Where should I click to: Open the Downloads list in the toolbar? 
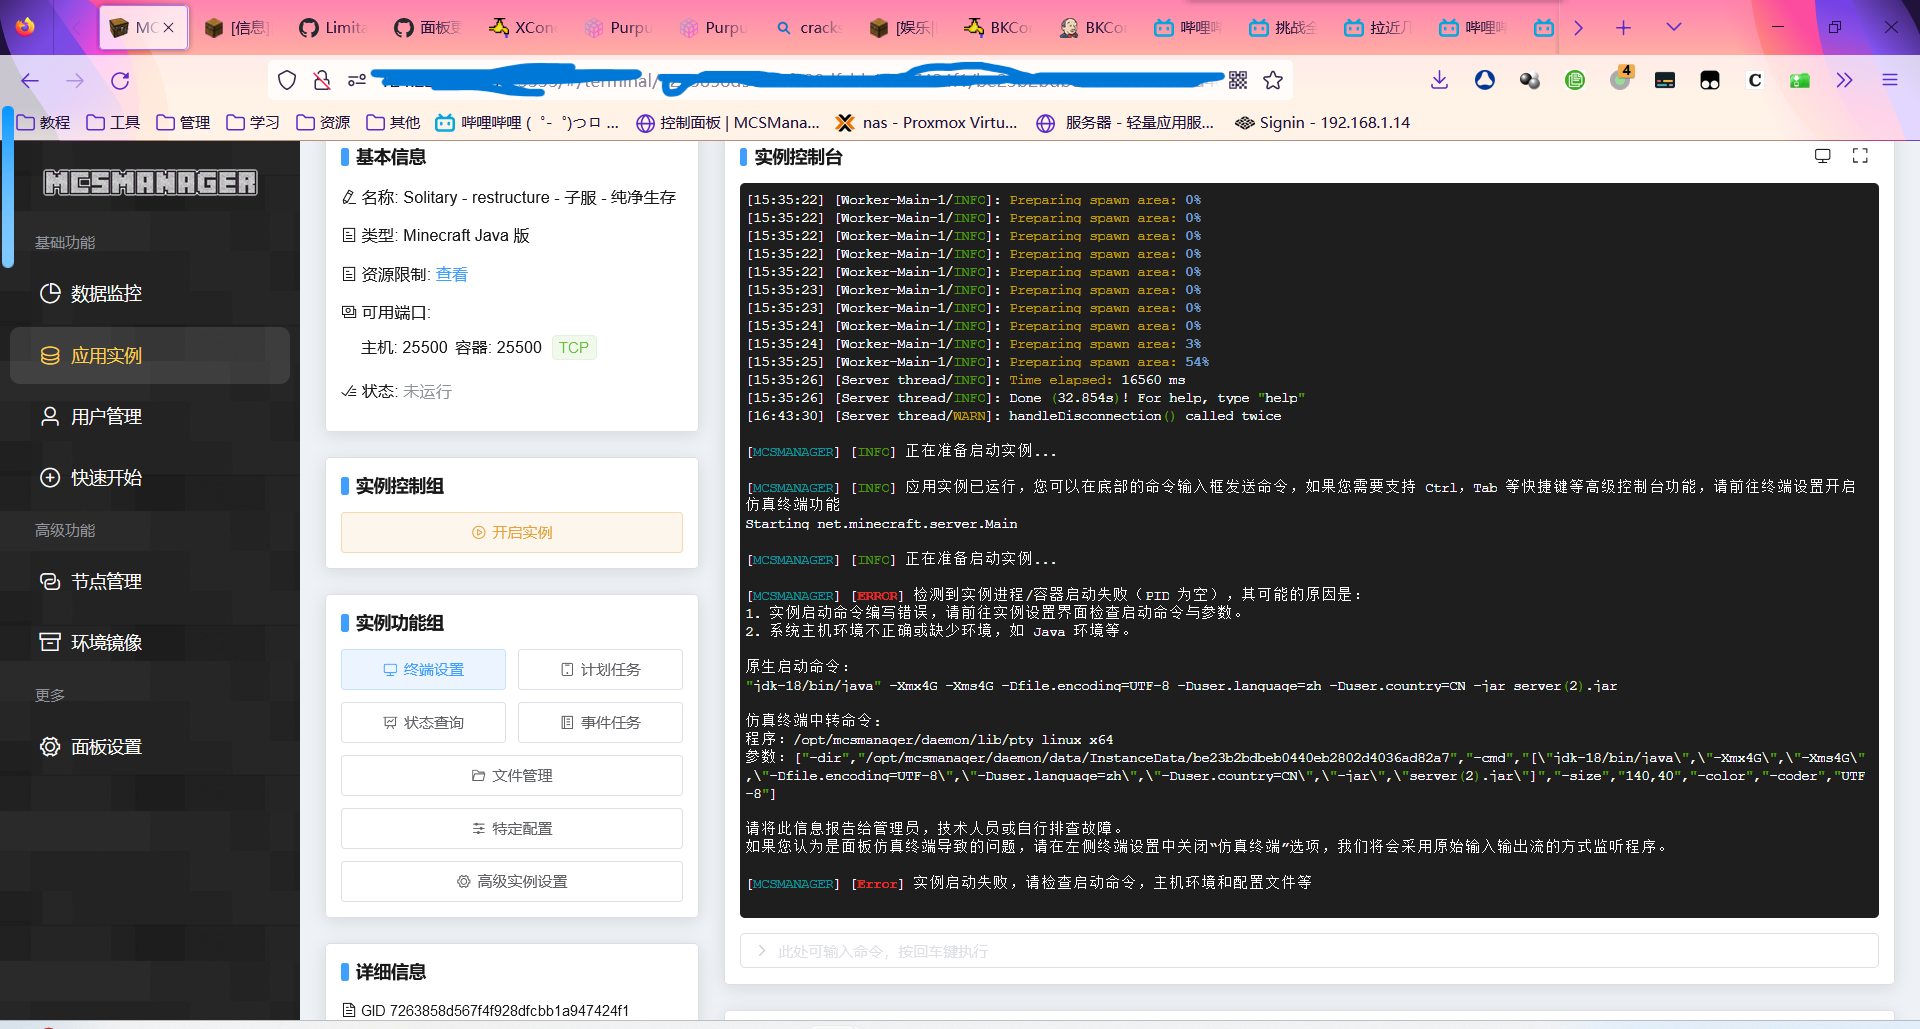tap(1440, 80)
